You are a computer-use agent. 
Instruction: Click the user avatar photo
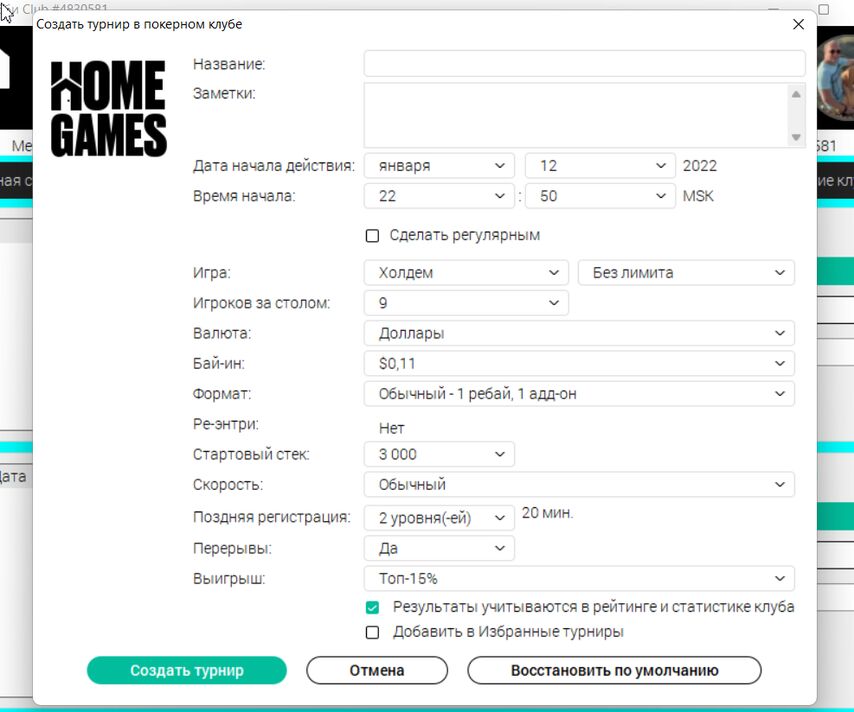pos(835,85)
